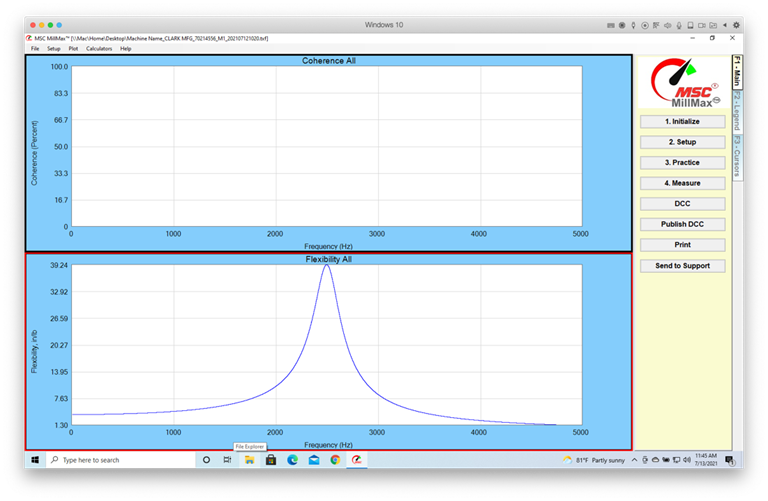Image resolution: width=768 pixels, height=501 pixels.
Task: Click the 39.24 flexibility axis value
Action: coord(59,265)
